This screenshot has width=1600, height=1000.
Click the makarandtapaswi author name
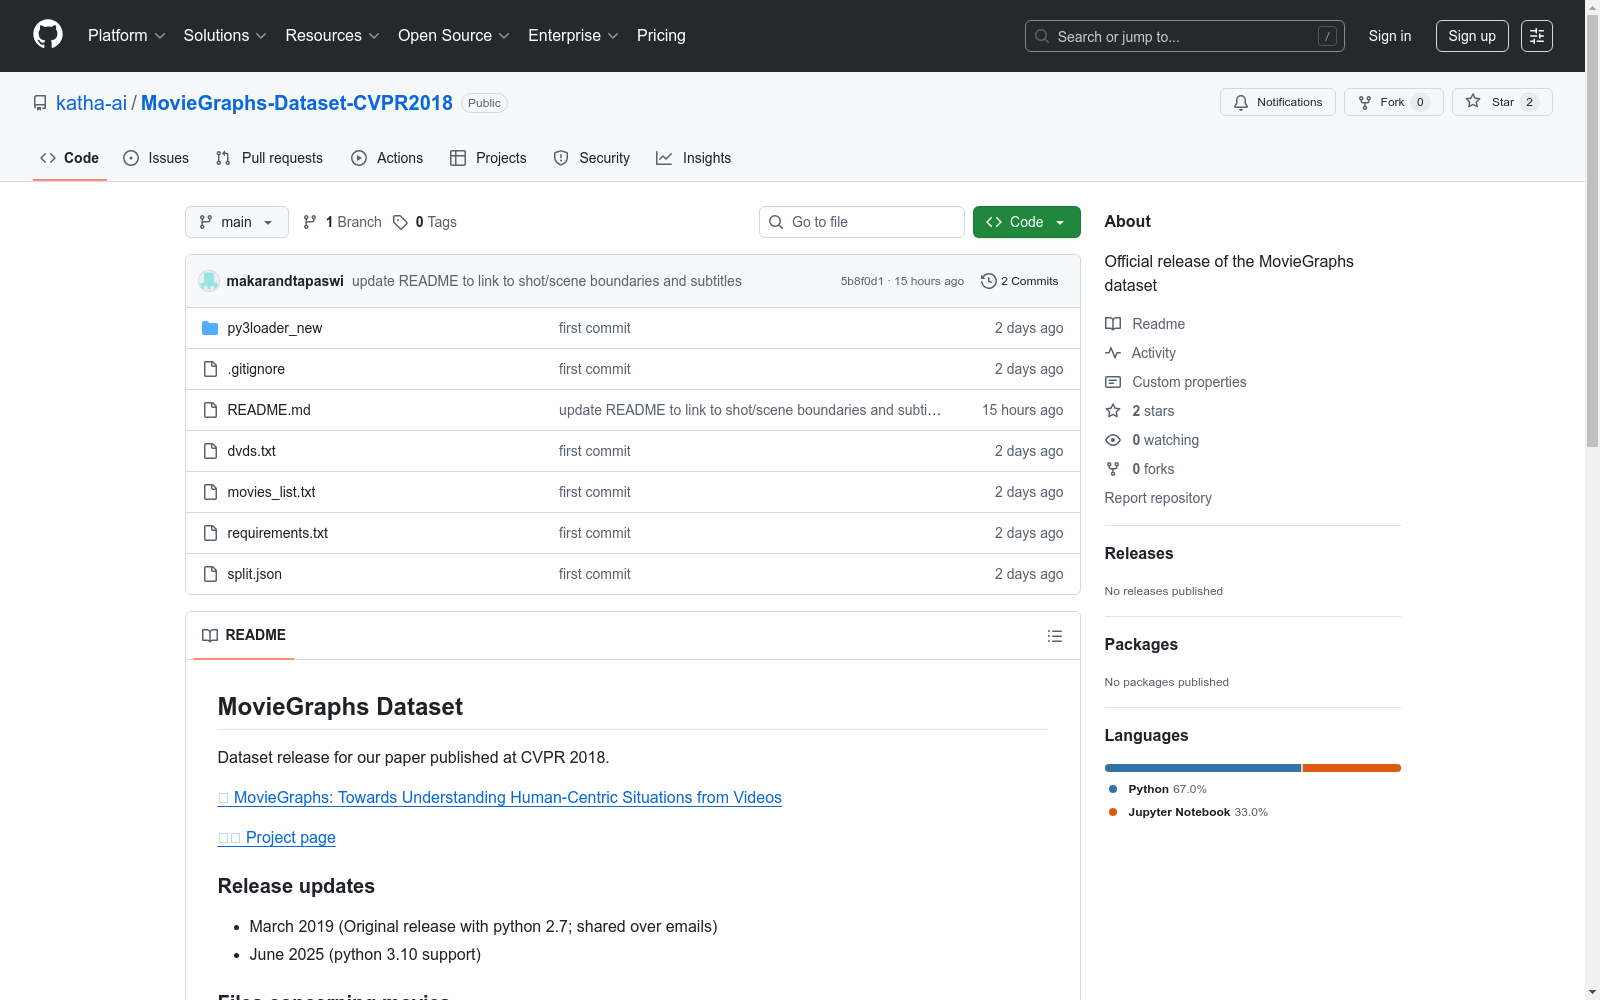coord(285,281)
